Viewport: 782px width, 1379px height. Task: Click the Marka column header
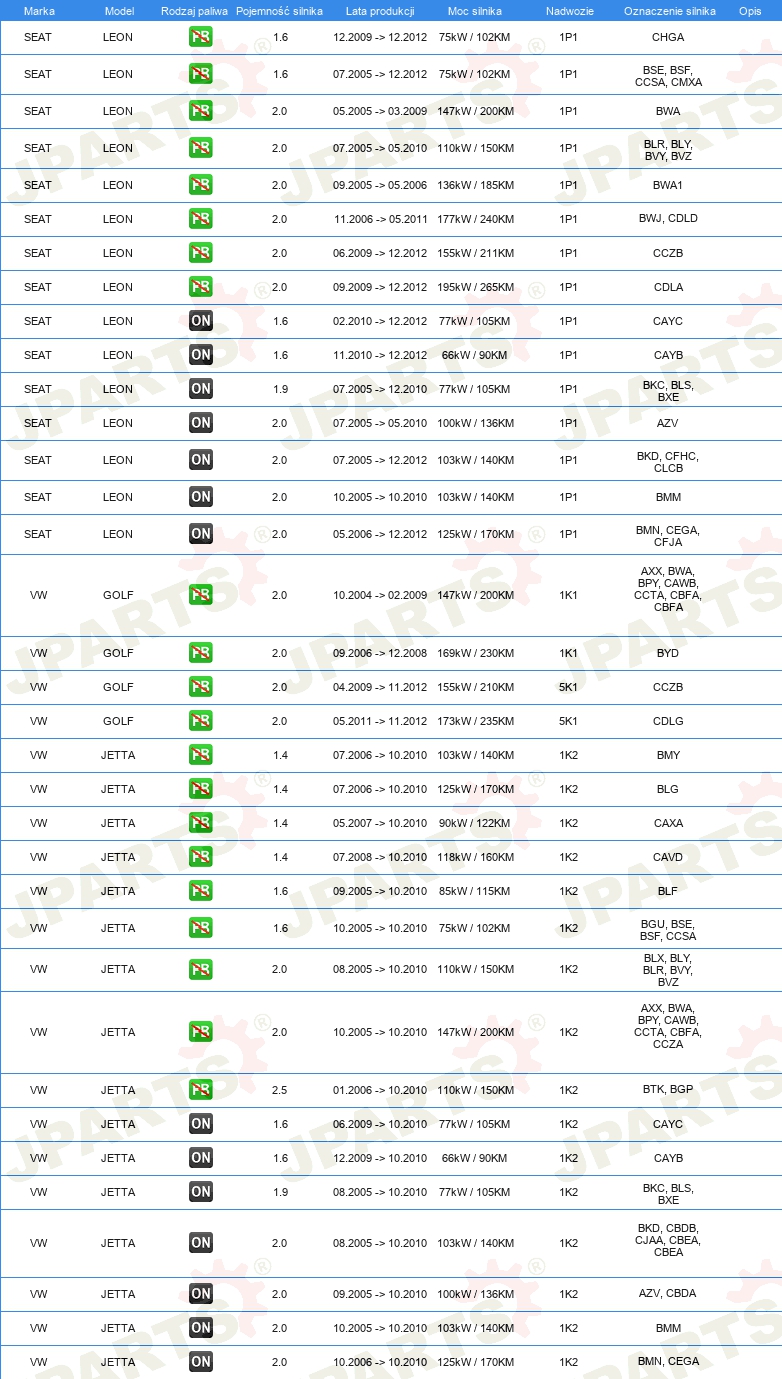coord(39,11)
